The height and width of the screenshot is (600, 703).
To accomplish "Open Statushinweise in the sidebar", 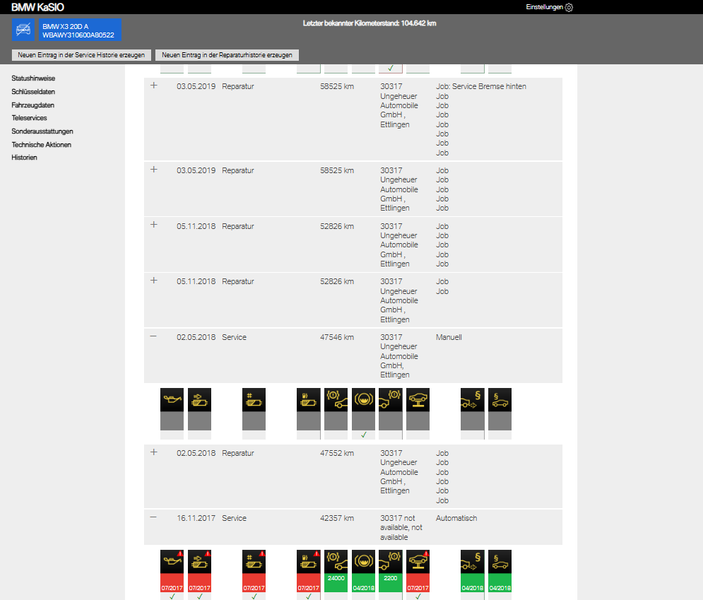I will [33, 78].
